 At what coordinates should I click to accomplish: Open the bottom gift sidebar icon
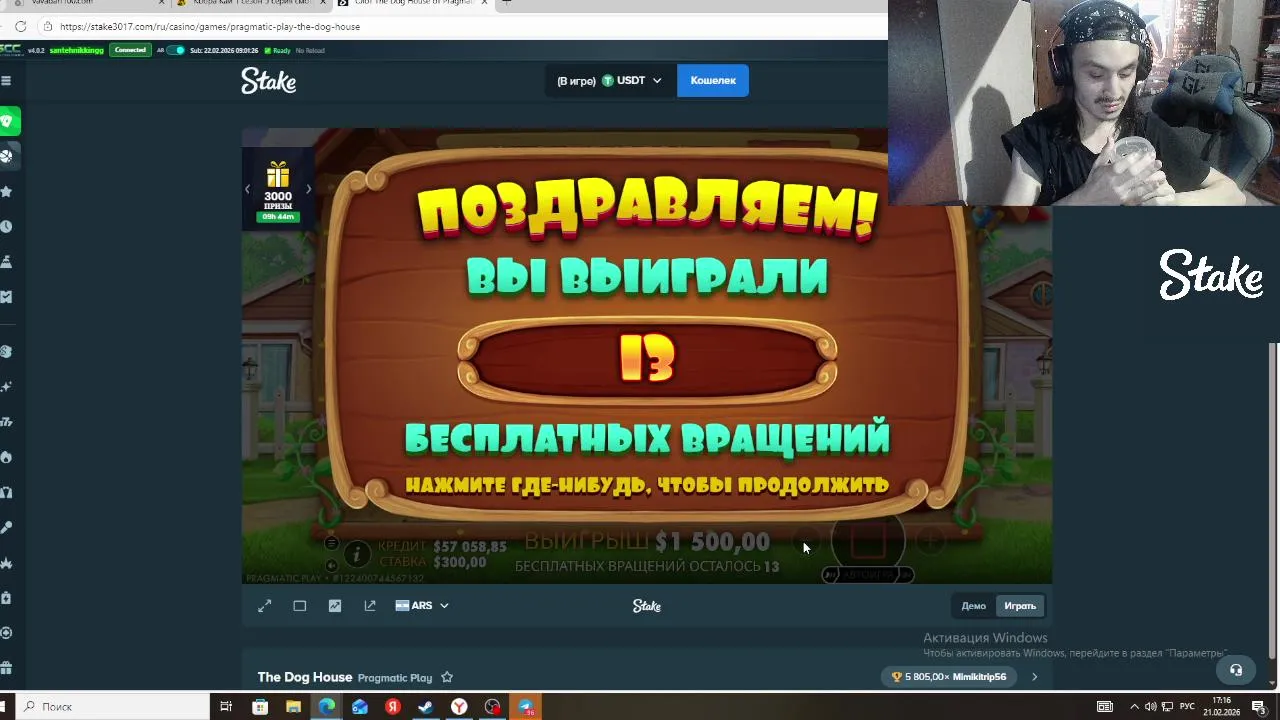click(x=6, y=668)
